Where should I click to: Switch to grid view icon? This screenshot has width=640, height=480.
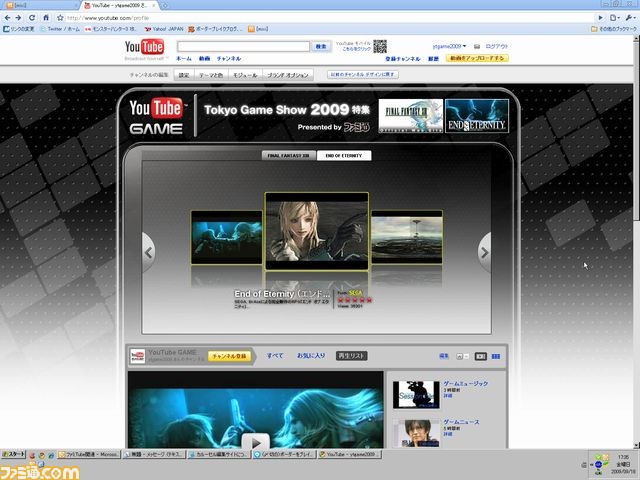[x=496, y=356]
